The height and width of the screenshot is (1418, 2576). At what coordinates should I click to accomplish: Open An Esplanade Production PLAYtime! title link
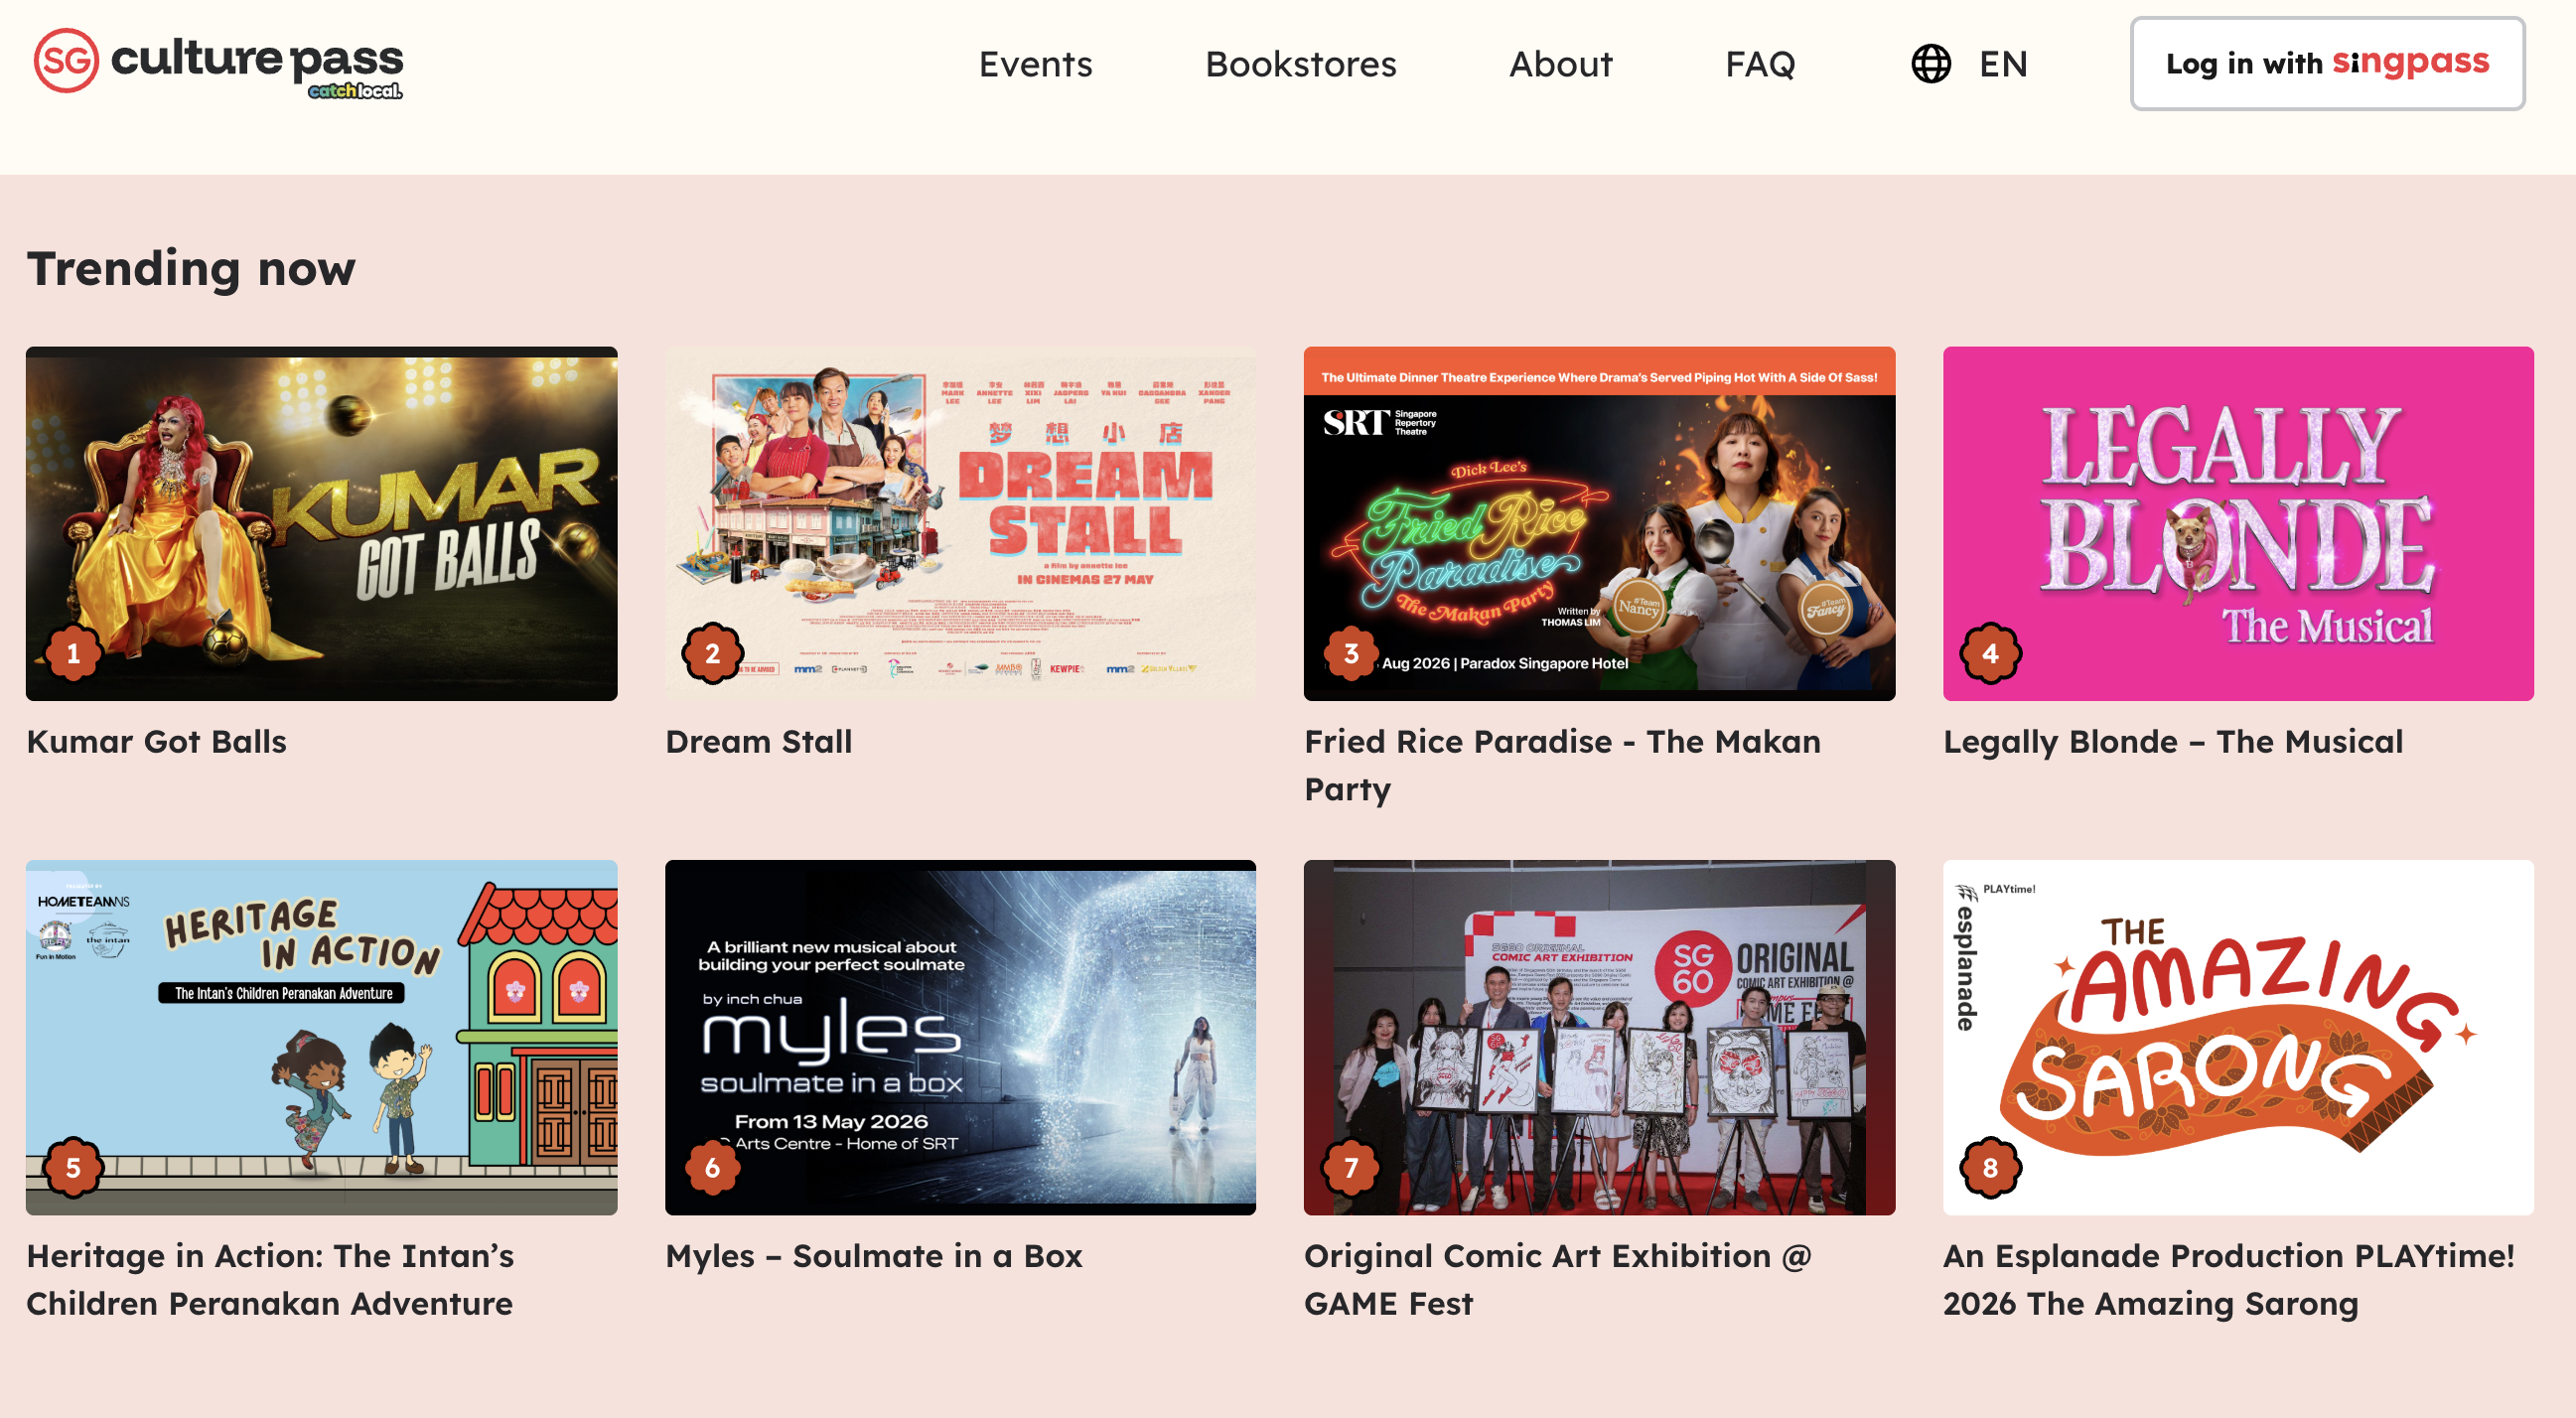point(2228,1279)
